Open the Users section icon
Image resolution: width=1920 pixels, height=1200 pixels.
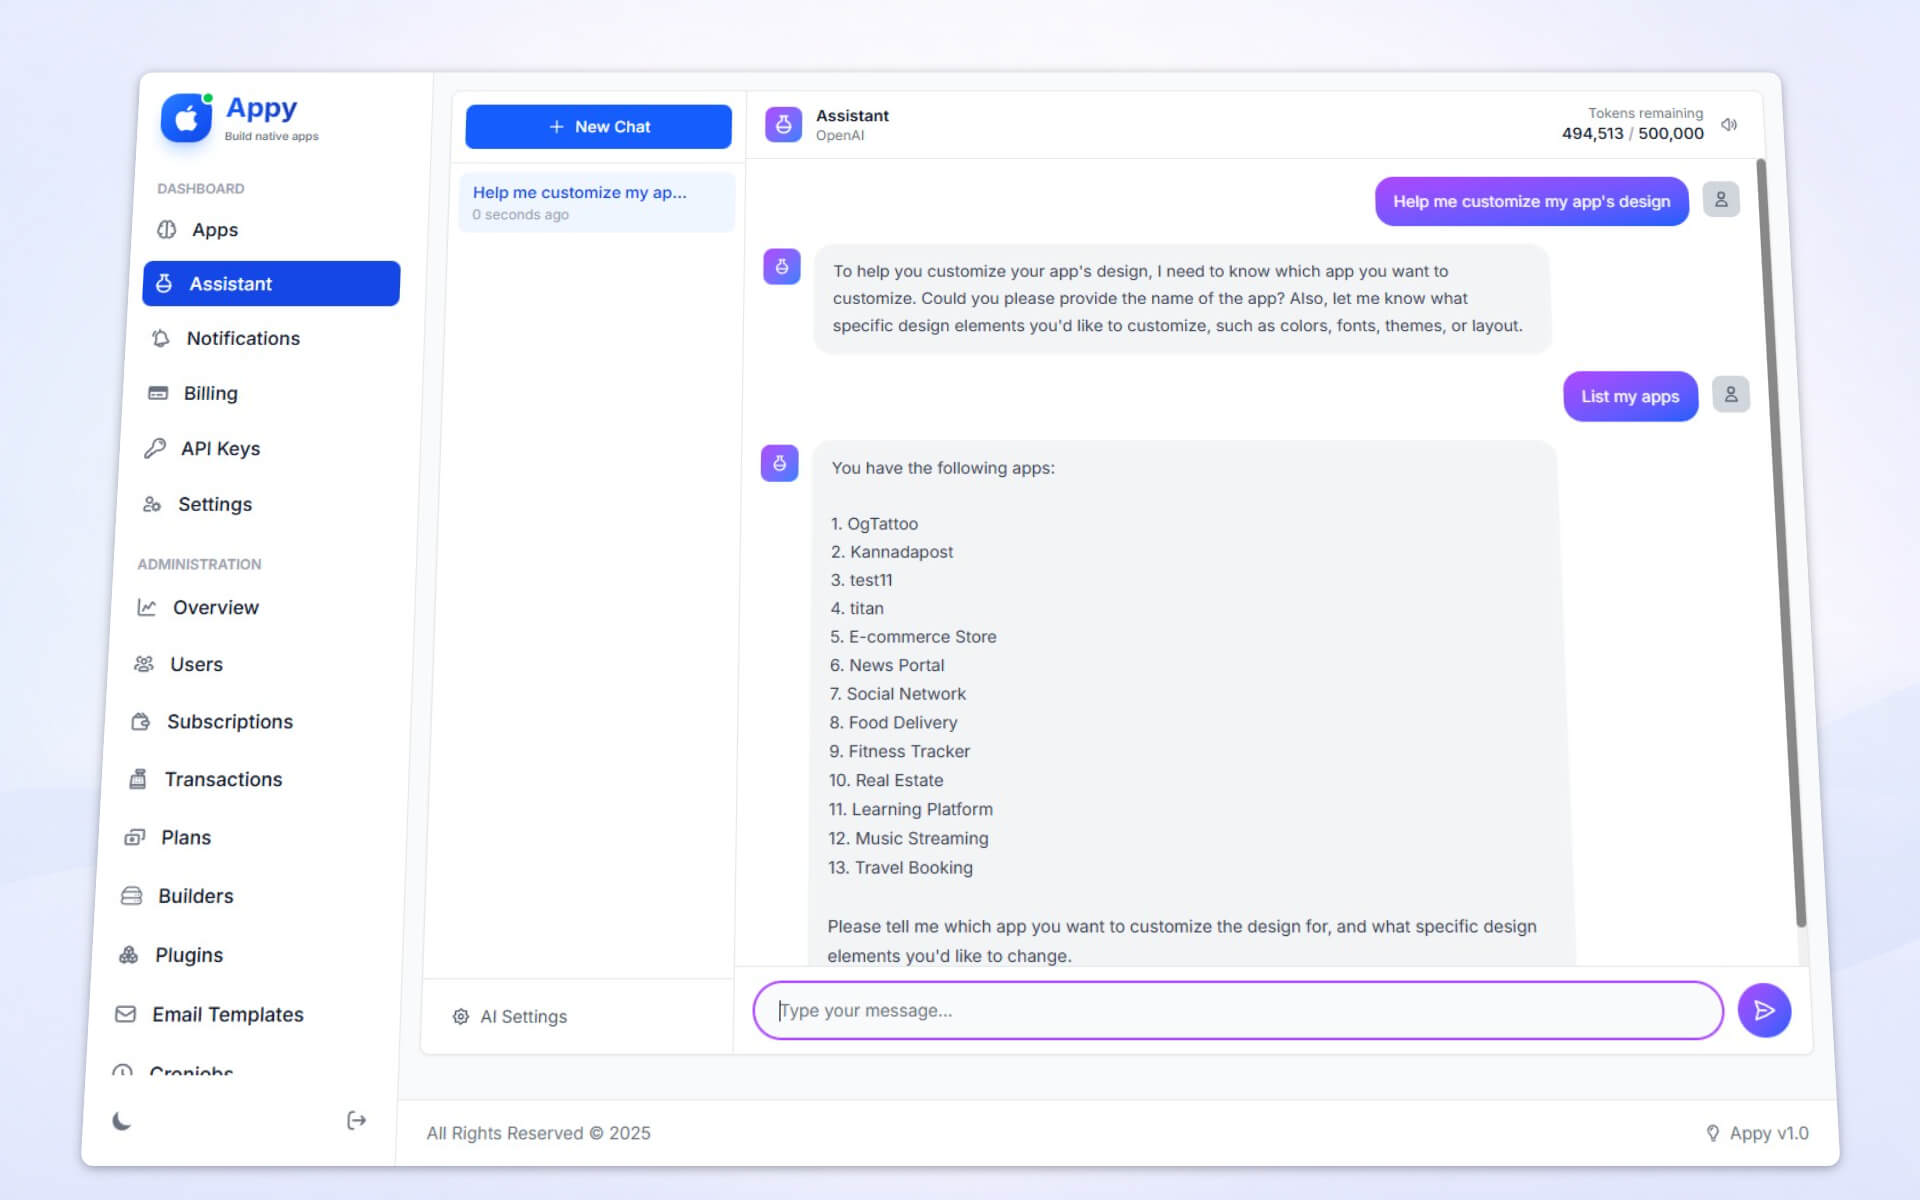pyautogui.click(x=144, y=663)
